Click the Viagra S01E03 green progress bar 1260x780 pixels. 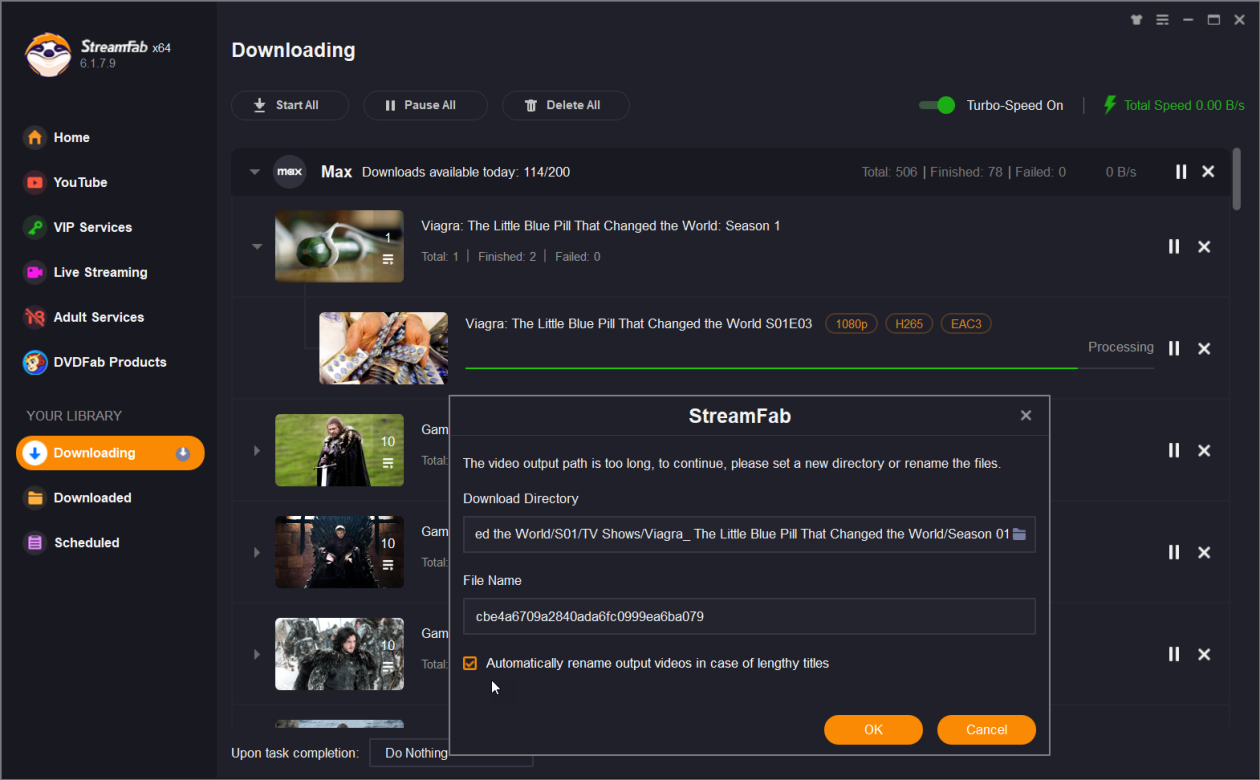[x=770, y=368]
